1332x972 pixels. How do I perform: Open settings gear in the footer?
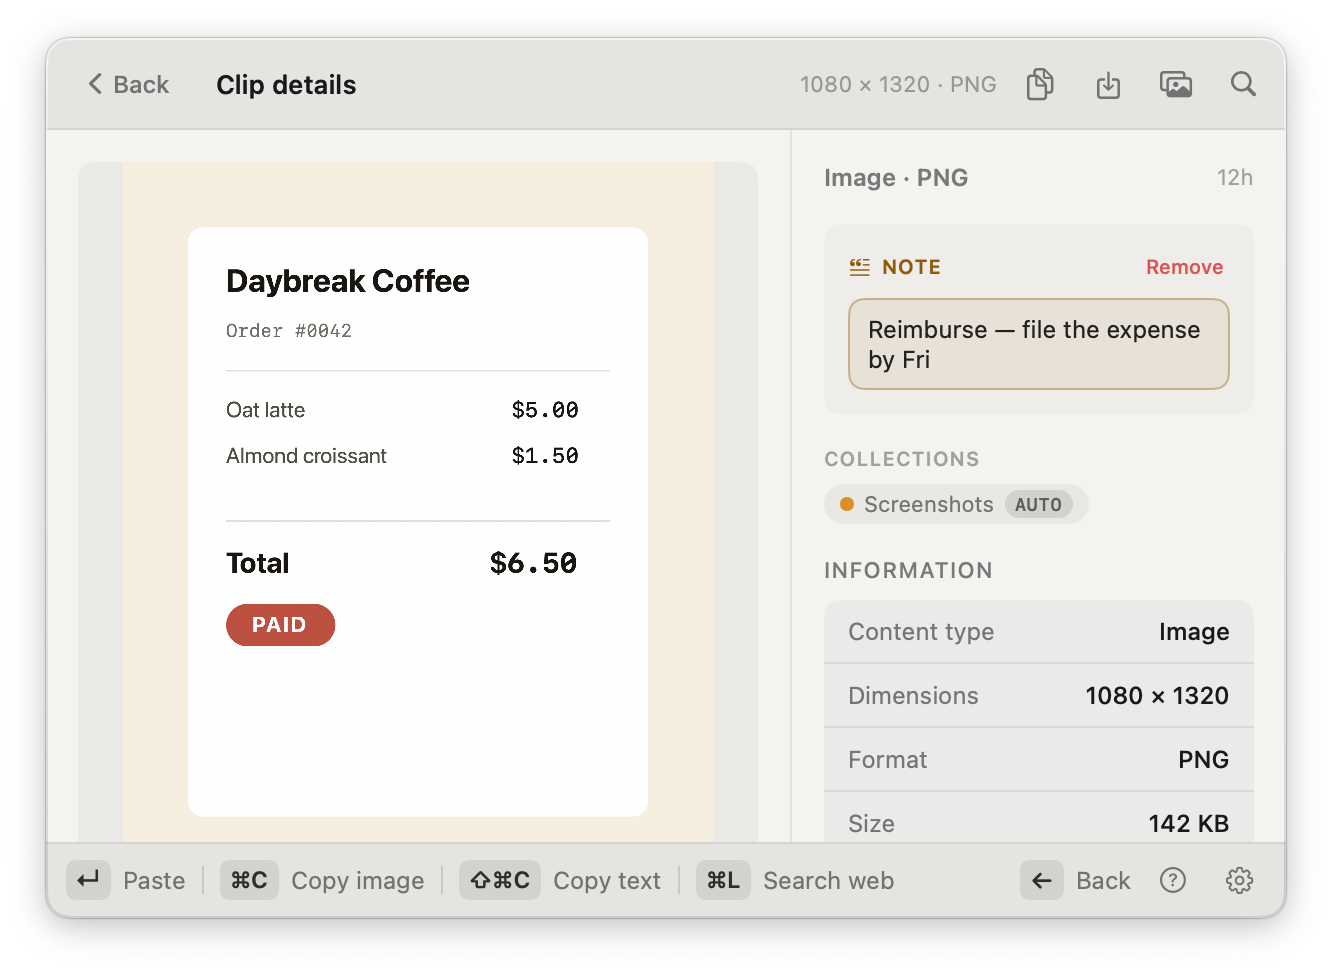click(1239, 880)
